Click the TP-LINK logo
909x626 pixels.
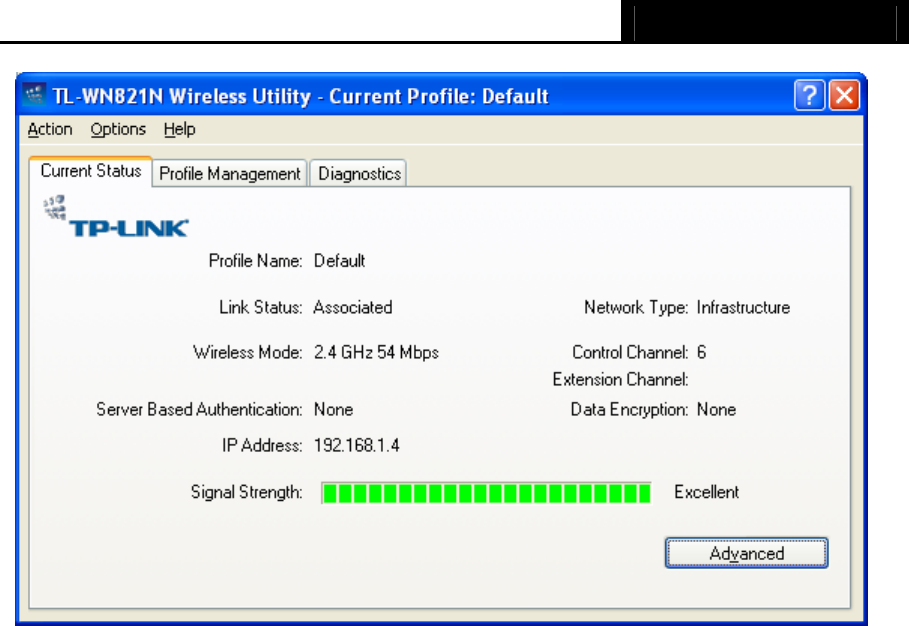(116, 217)
